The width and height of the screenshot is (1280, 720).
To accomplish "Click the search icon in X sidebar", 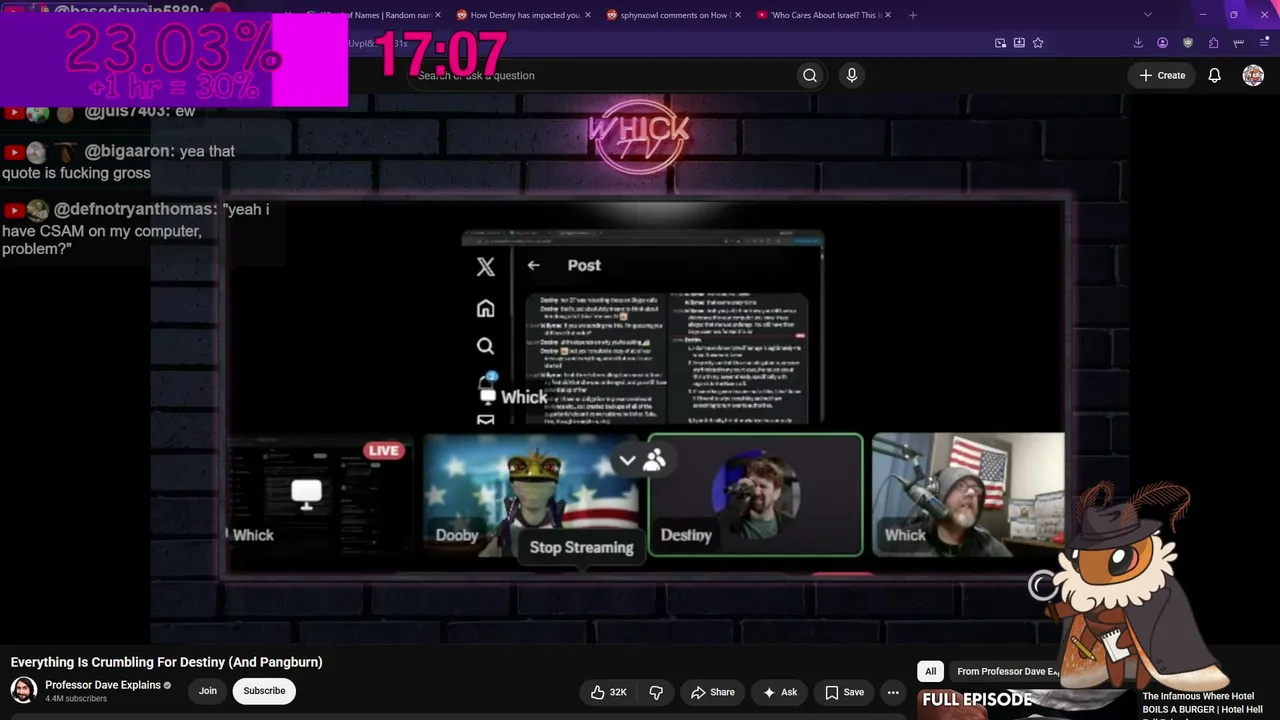I will coord(485,346).
